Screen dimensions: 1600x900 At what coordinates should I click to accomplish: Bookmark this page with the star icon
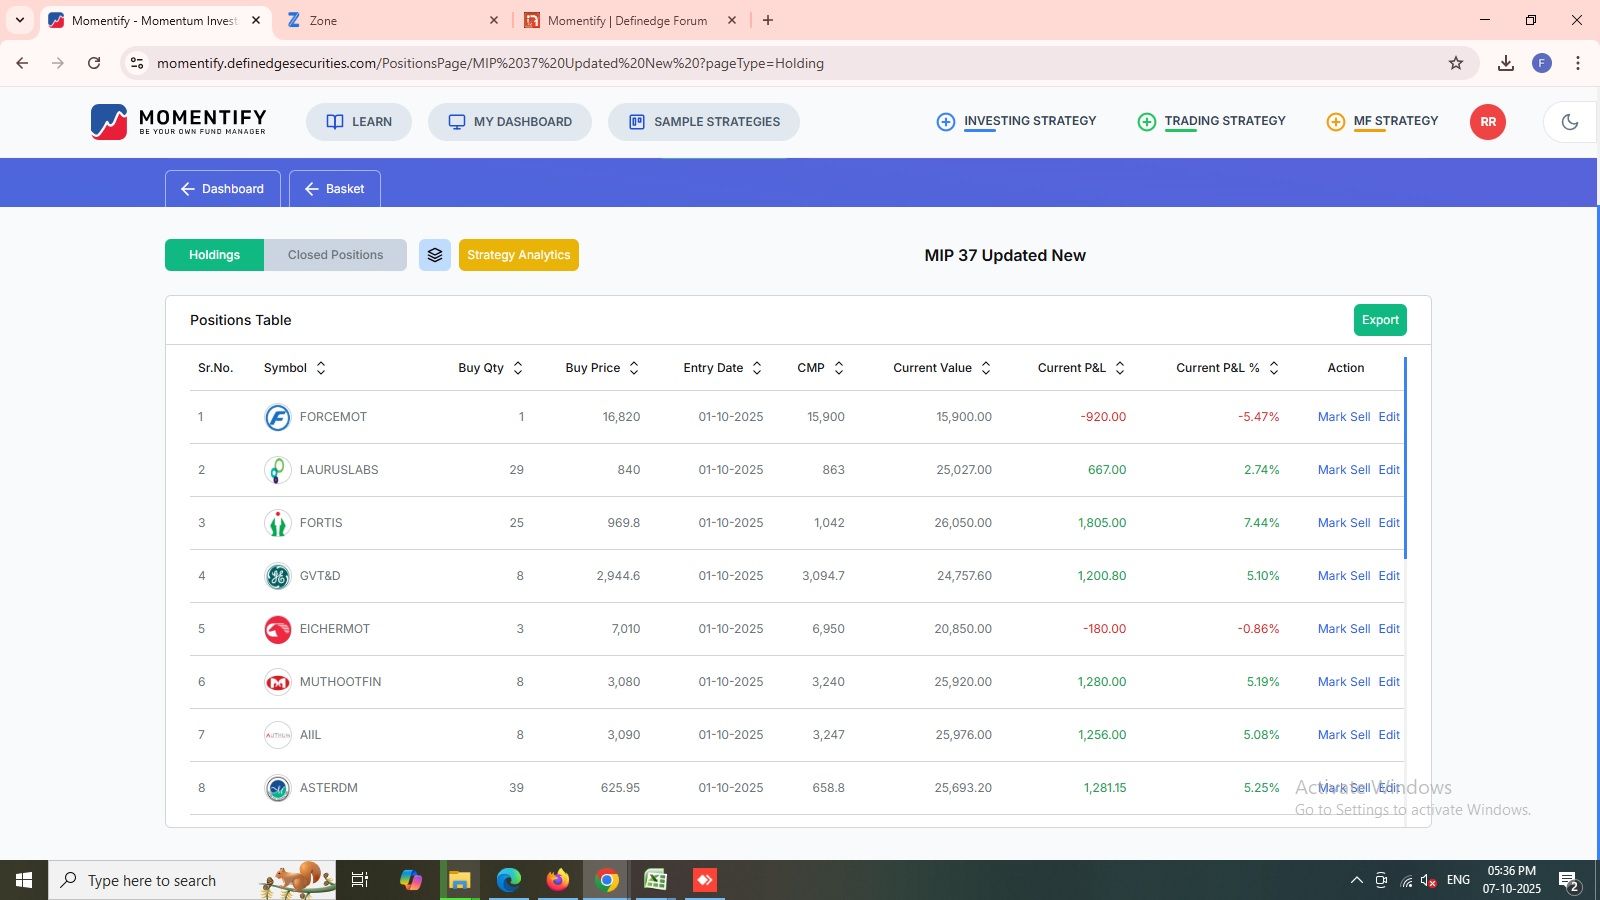(1456, 63)
